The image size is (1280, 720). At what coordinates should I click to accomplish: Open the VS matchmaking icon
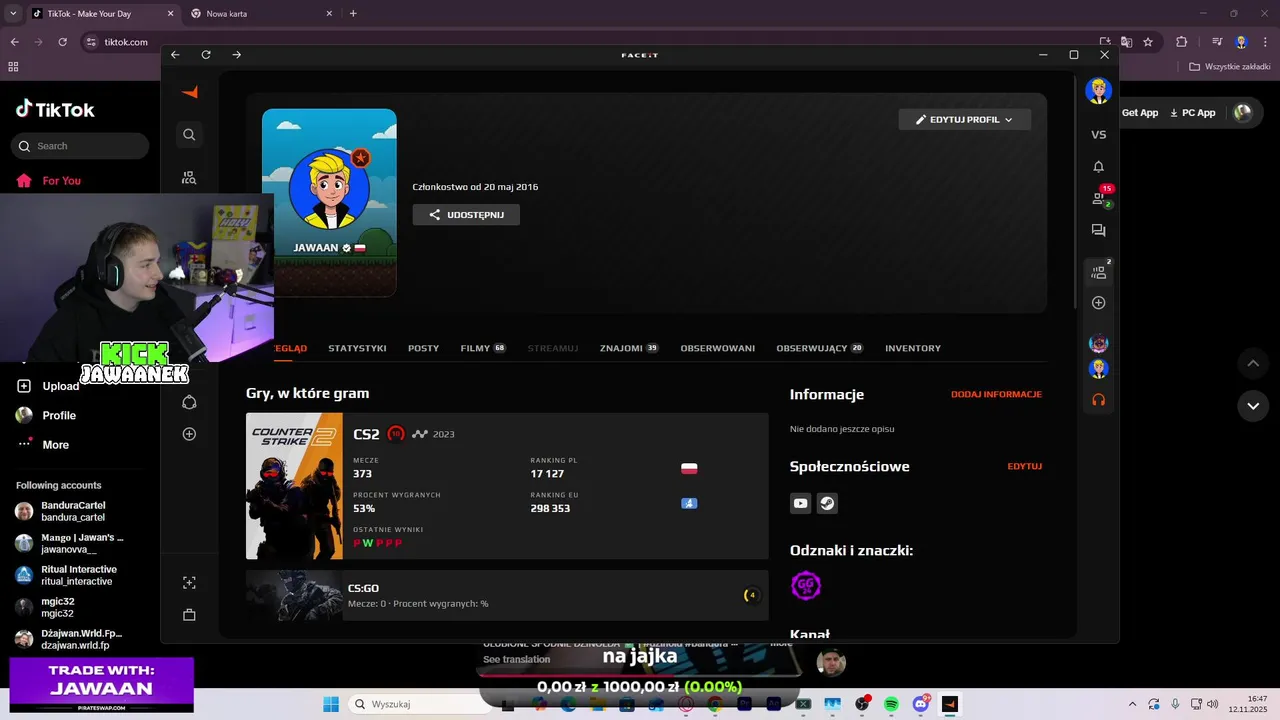pos(1098,134)
